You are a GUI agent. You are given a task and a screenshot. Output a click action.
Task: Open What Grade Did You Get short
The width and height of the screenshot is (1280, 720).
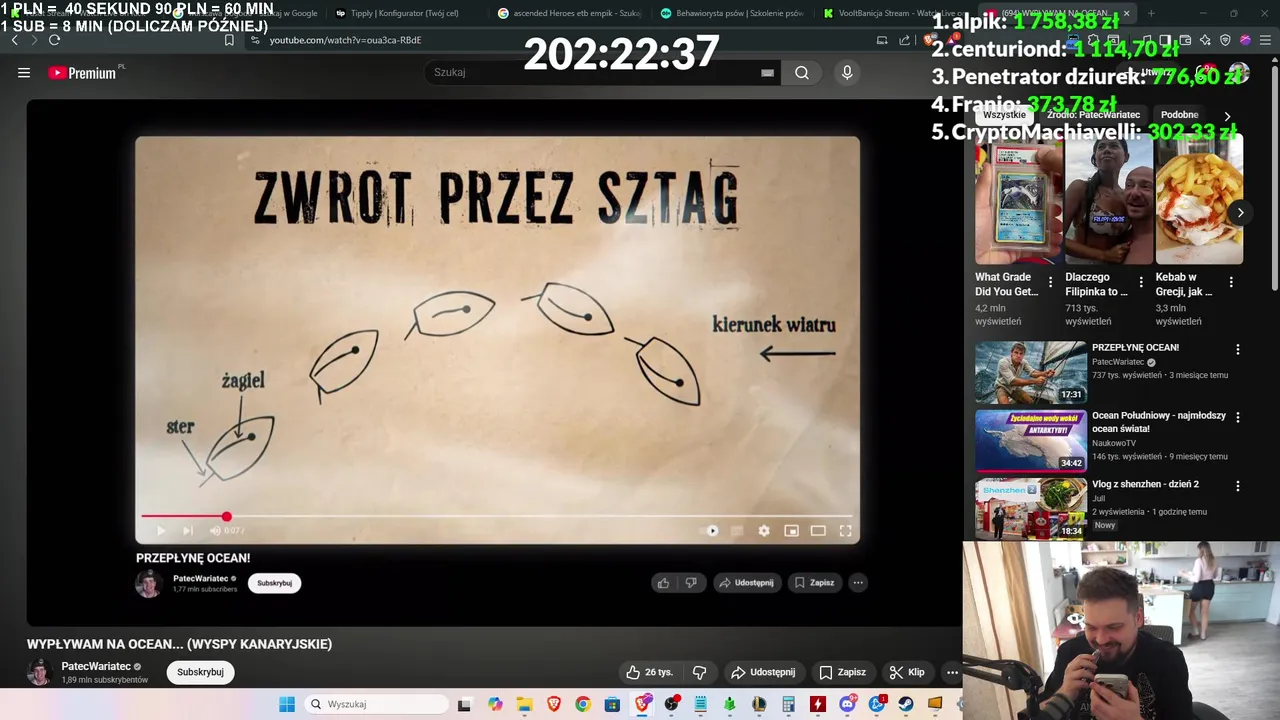(1019, 200)
